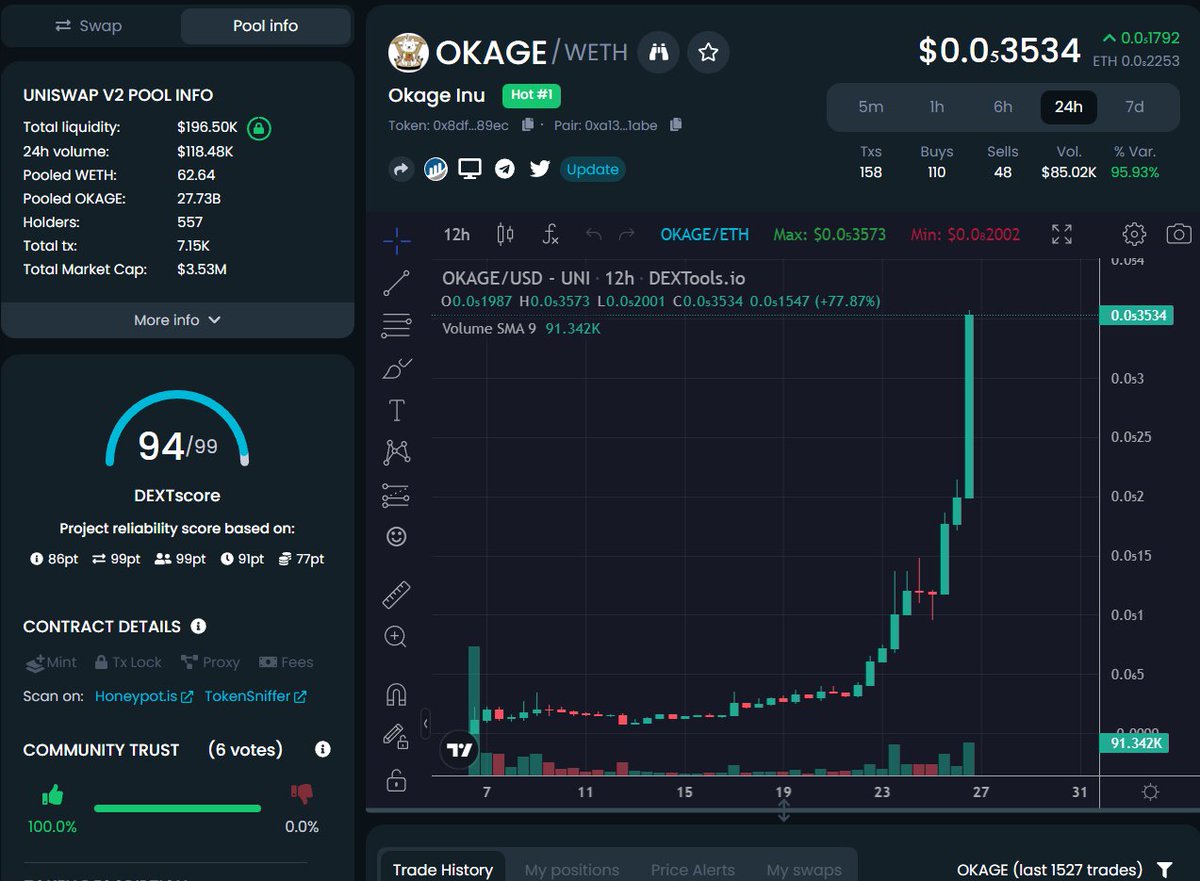This screenshot has width=1200, height=881.
Task: Select the text annotation tool
Action: pos(396,410)
